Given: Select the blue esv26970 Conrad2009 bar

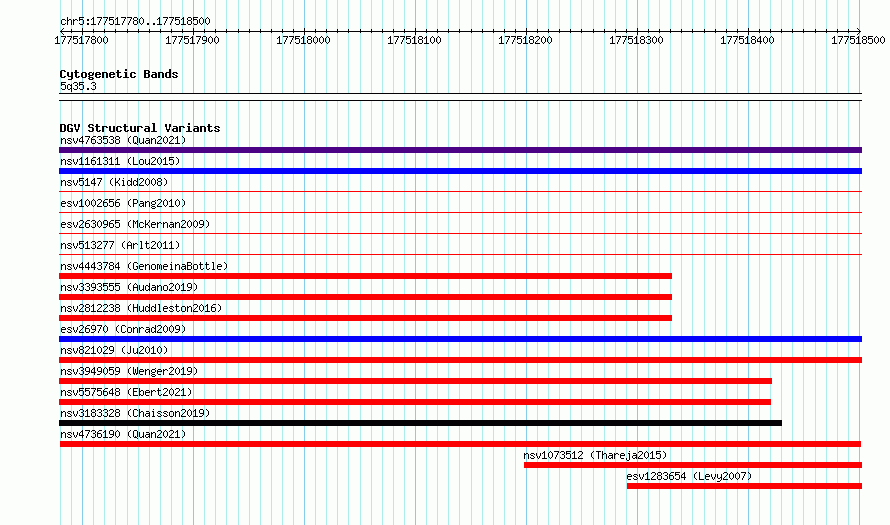Looking at the screenshot, I should click(460, 339).
